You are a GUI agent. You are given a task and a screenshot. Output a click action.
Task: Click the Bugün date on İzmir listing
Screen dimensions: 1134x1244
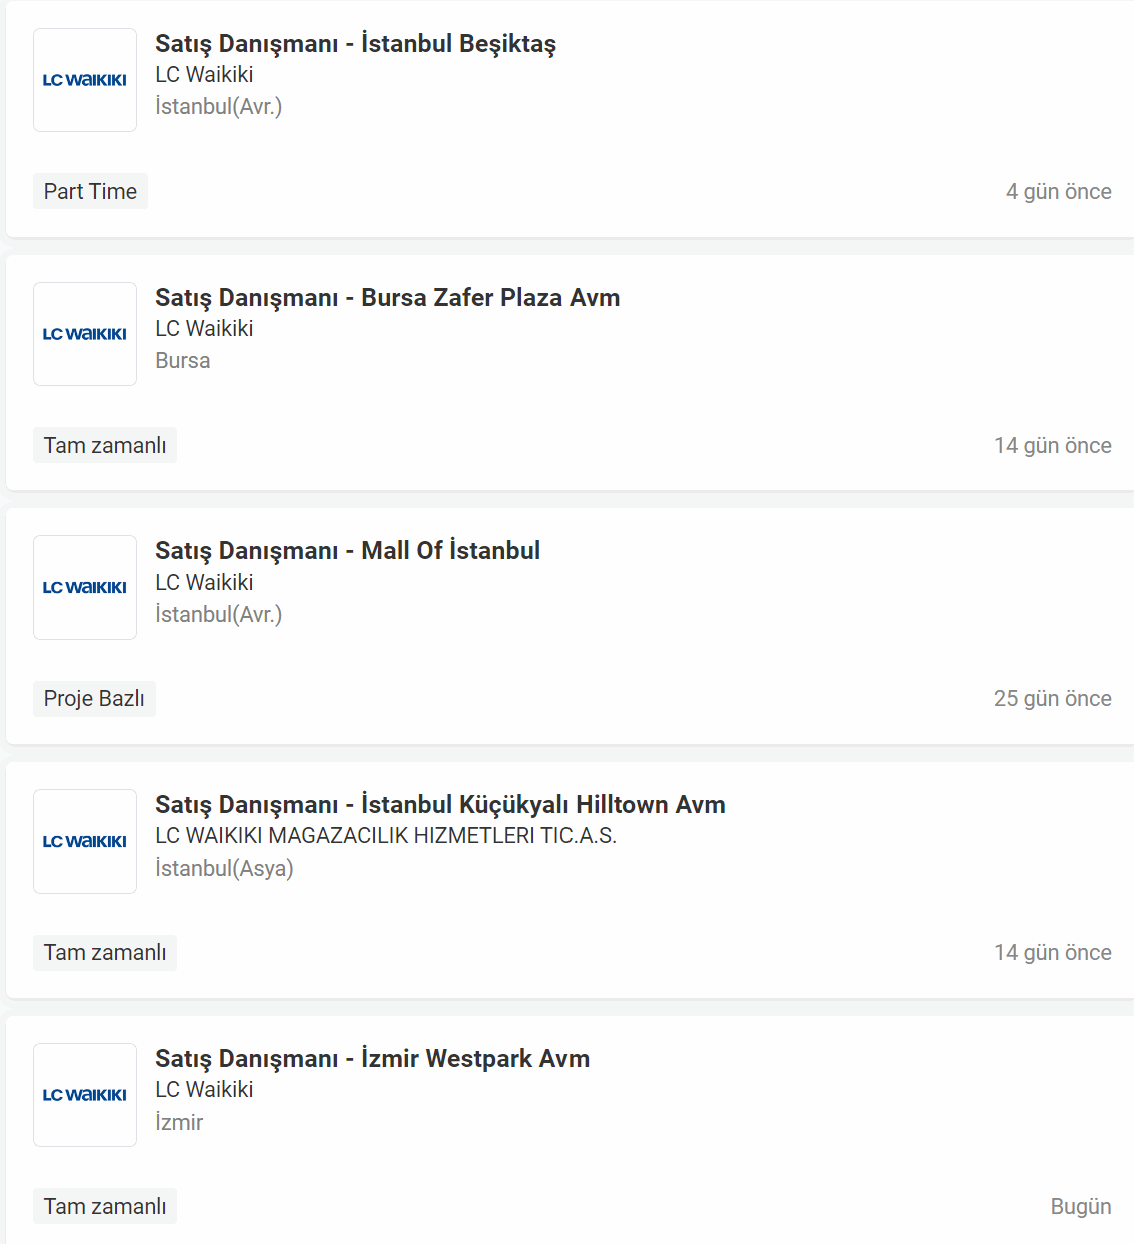tap(1080, 1206)
